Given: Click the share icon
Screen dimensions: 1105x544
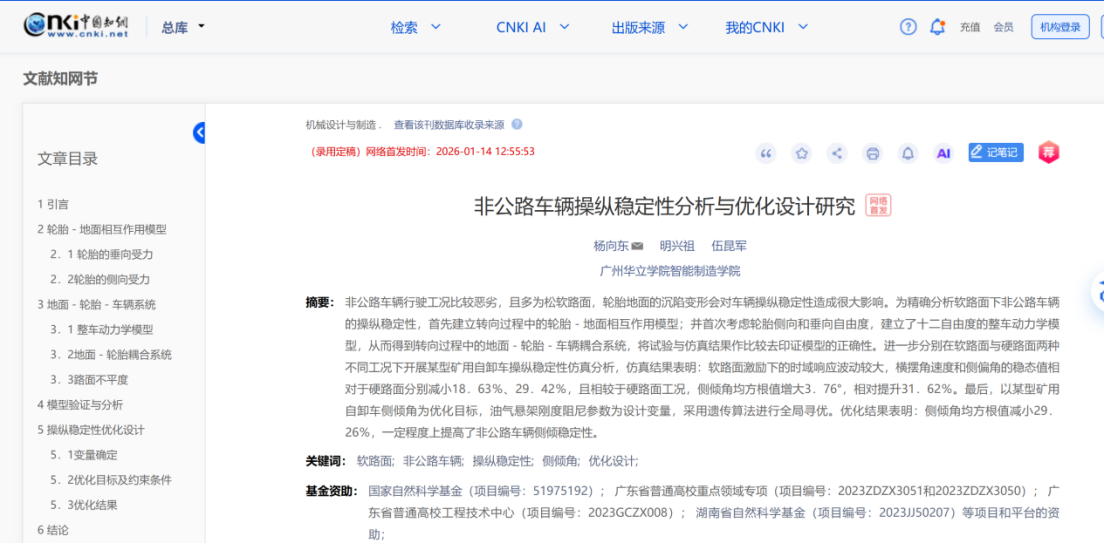Looking at the screenshot, I should click(837, 153).
